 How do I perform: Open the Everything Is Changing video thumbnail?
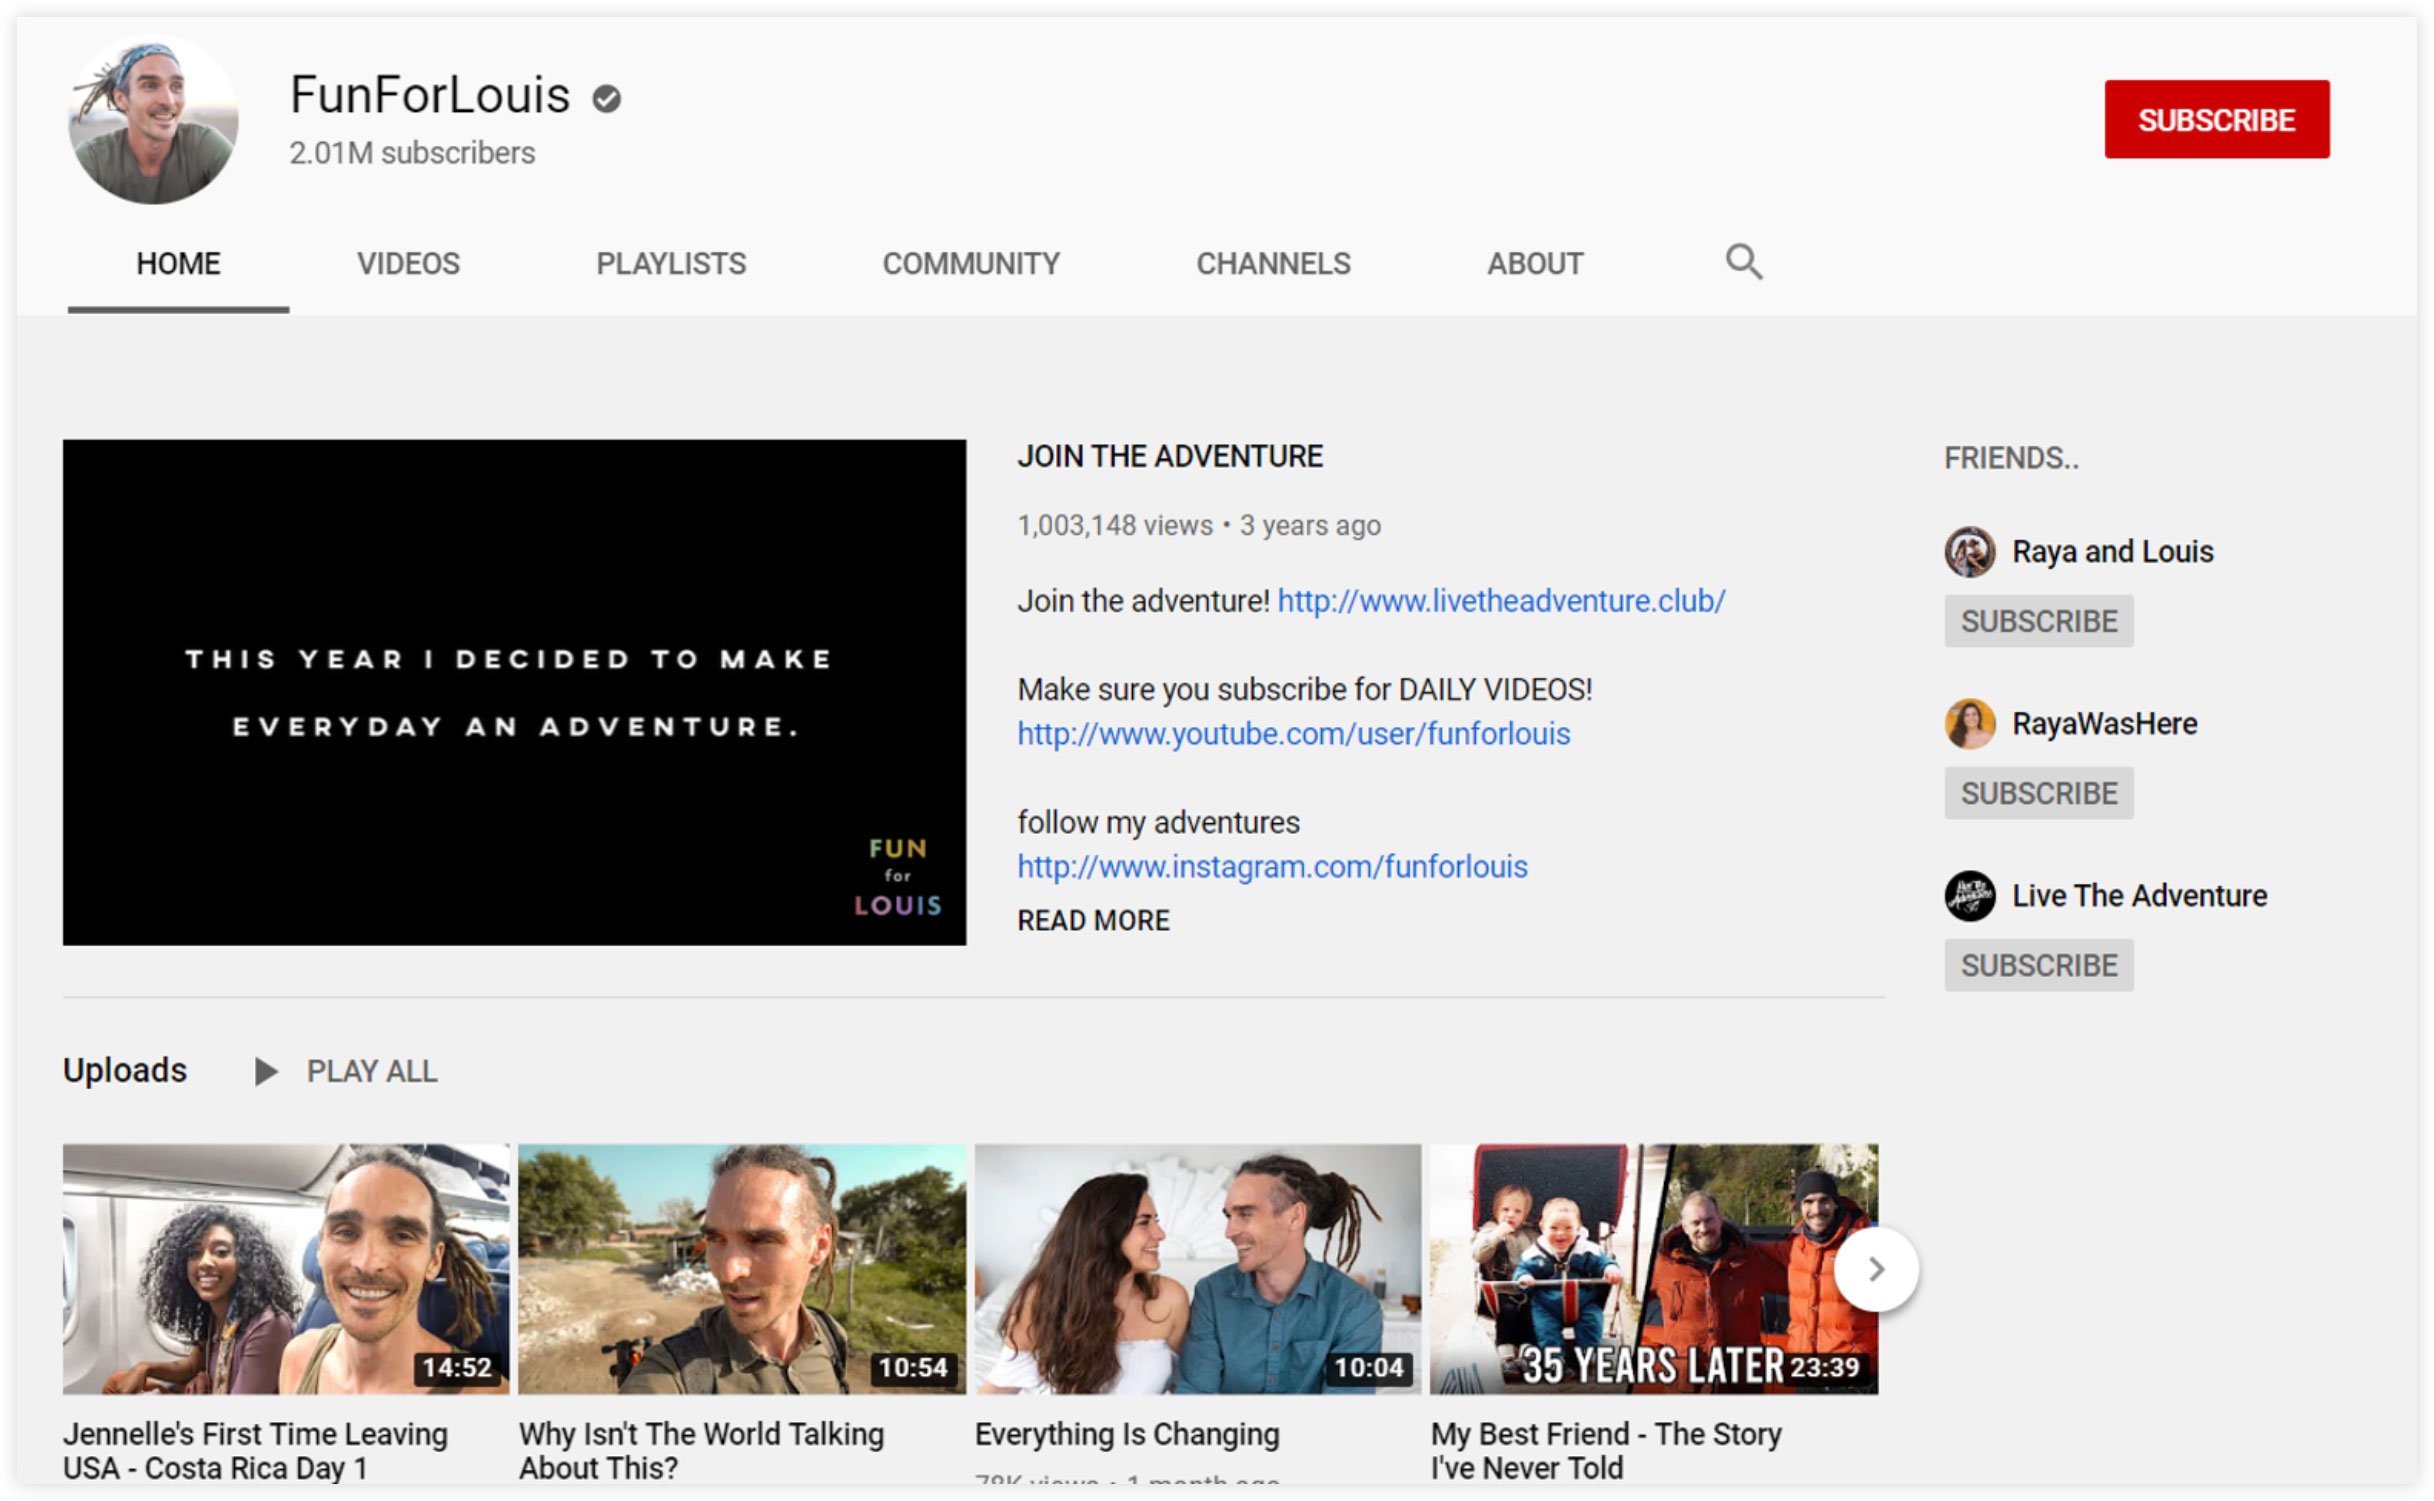pyautogui.click(x=1197, y=1268)
